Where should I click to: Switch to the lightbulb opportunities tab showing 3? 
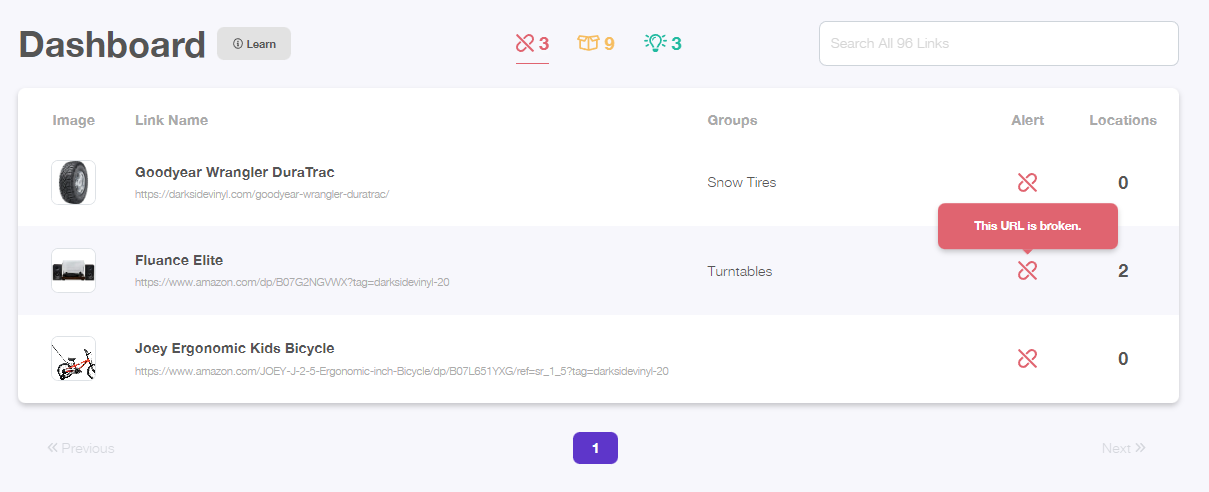click(x=663, y=43)
